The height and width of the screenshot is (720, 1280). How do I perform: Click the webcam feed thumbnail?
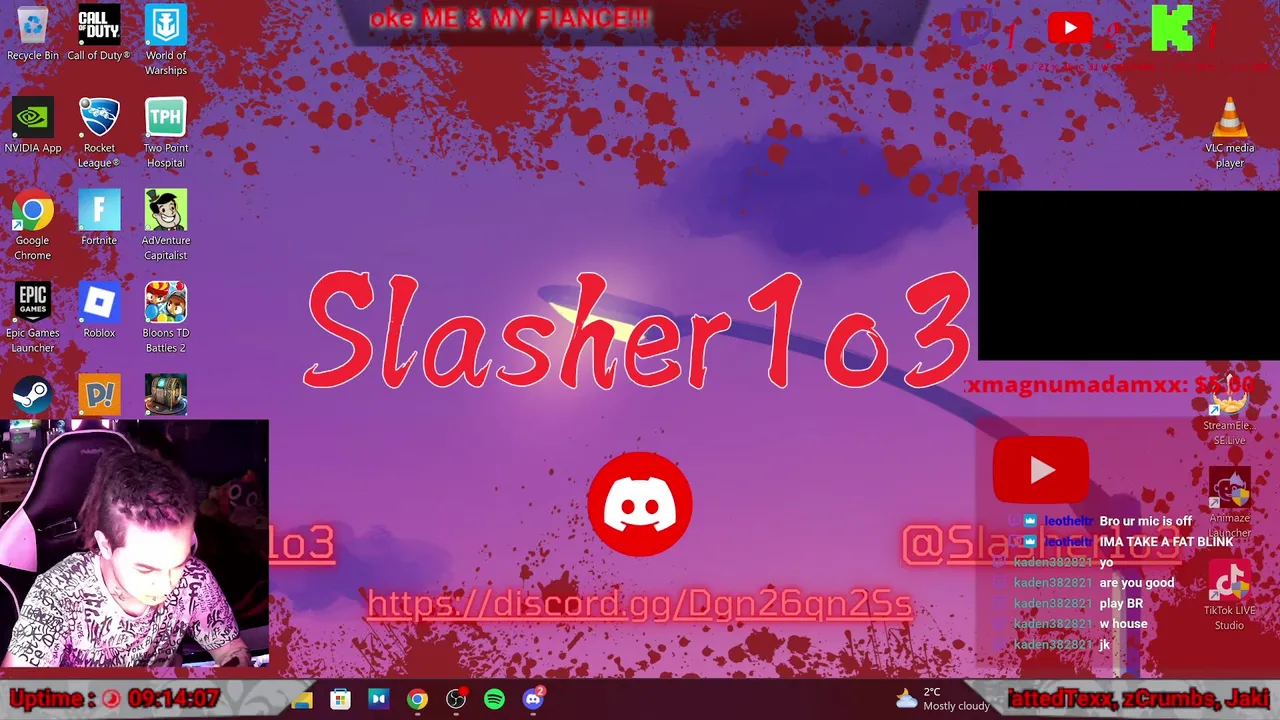tap(134, 544)
